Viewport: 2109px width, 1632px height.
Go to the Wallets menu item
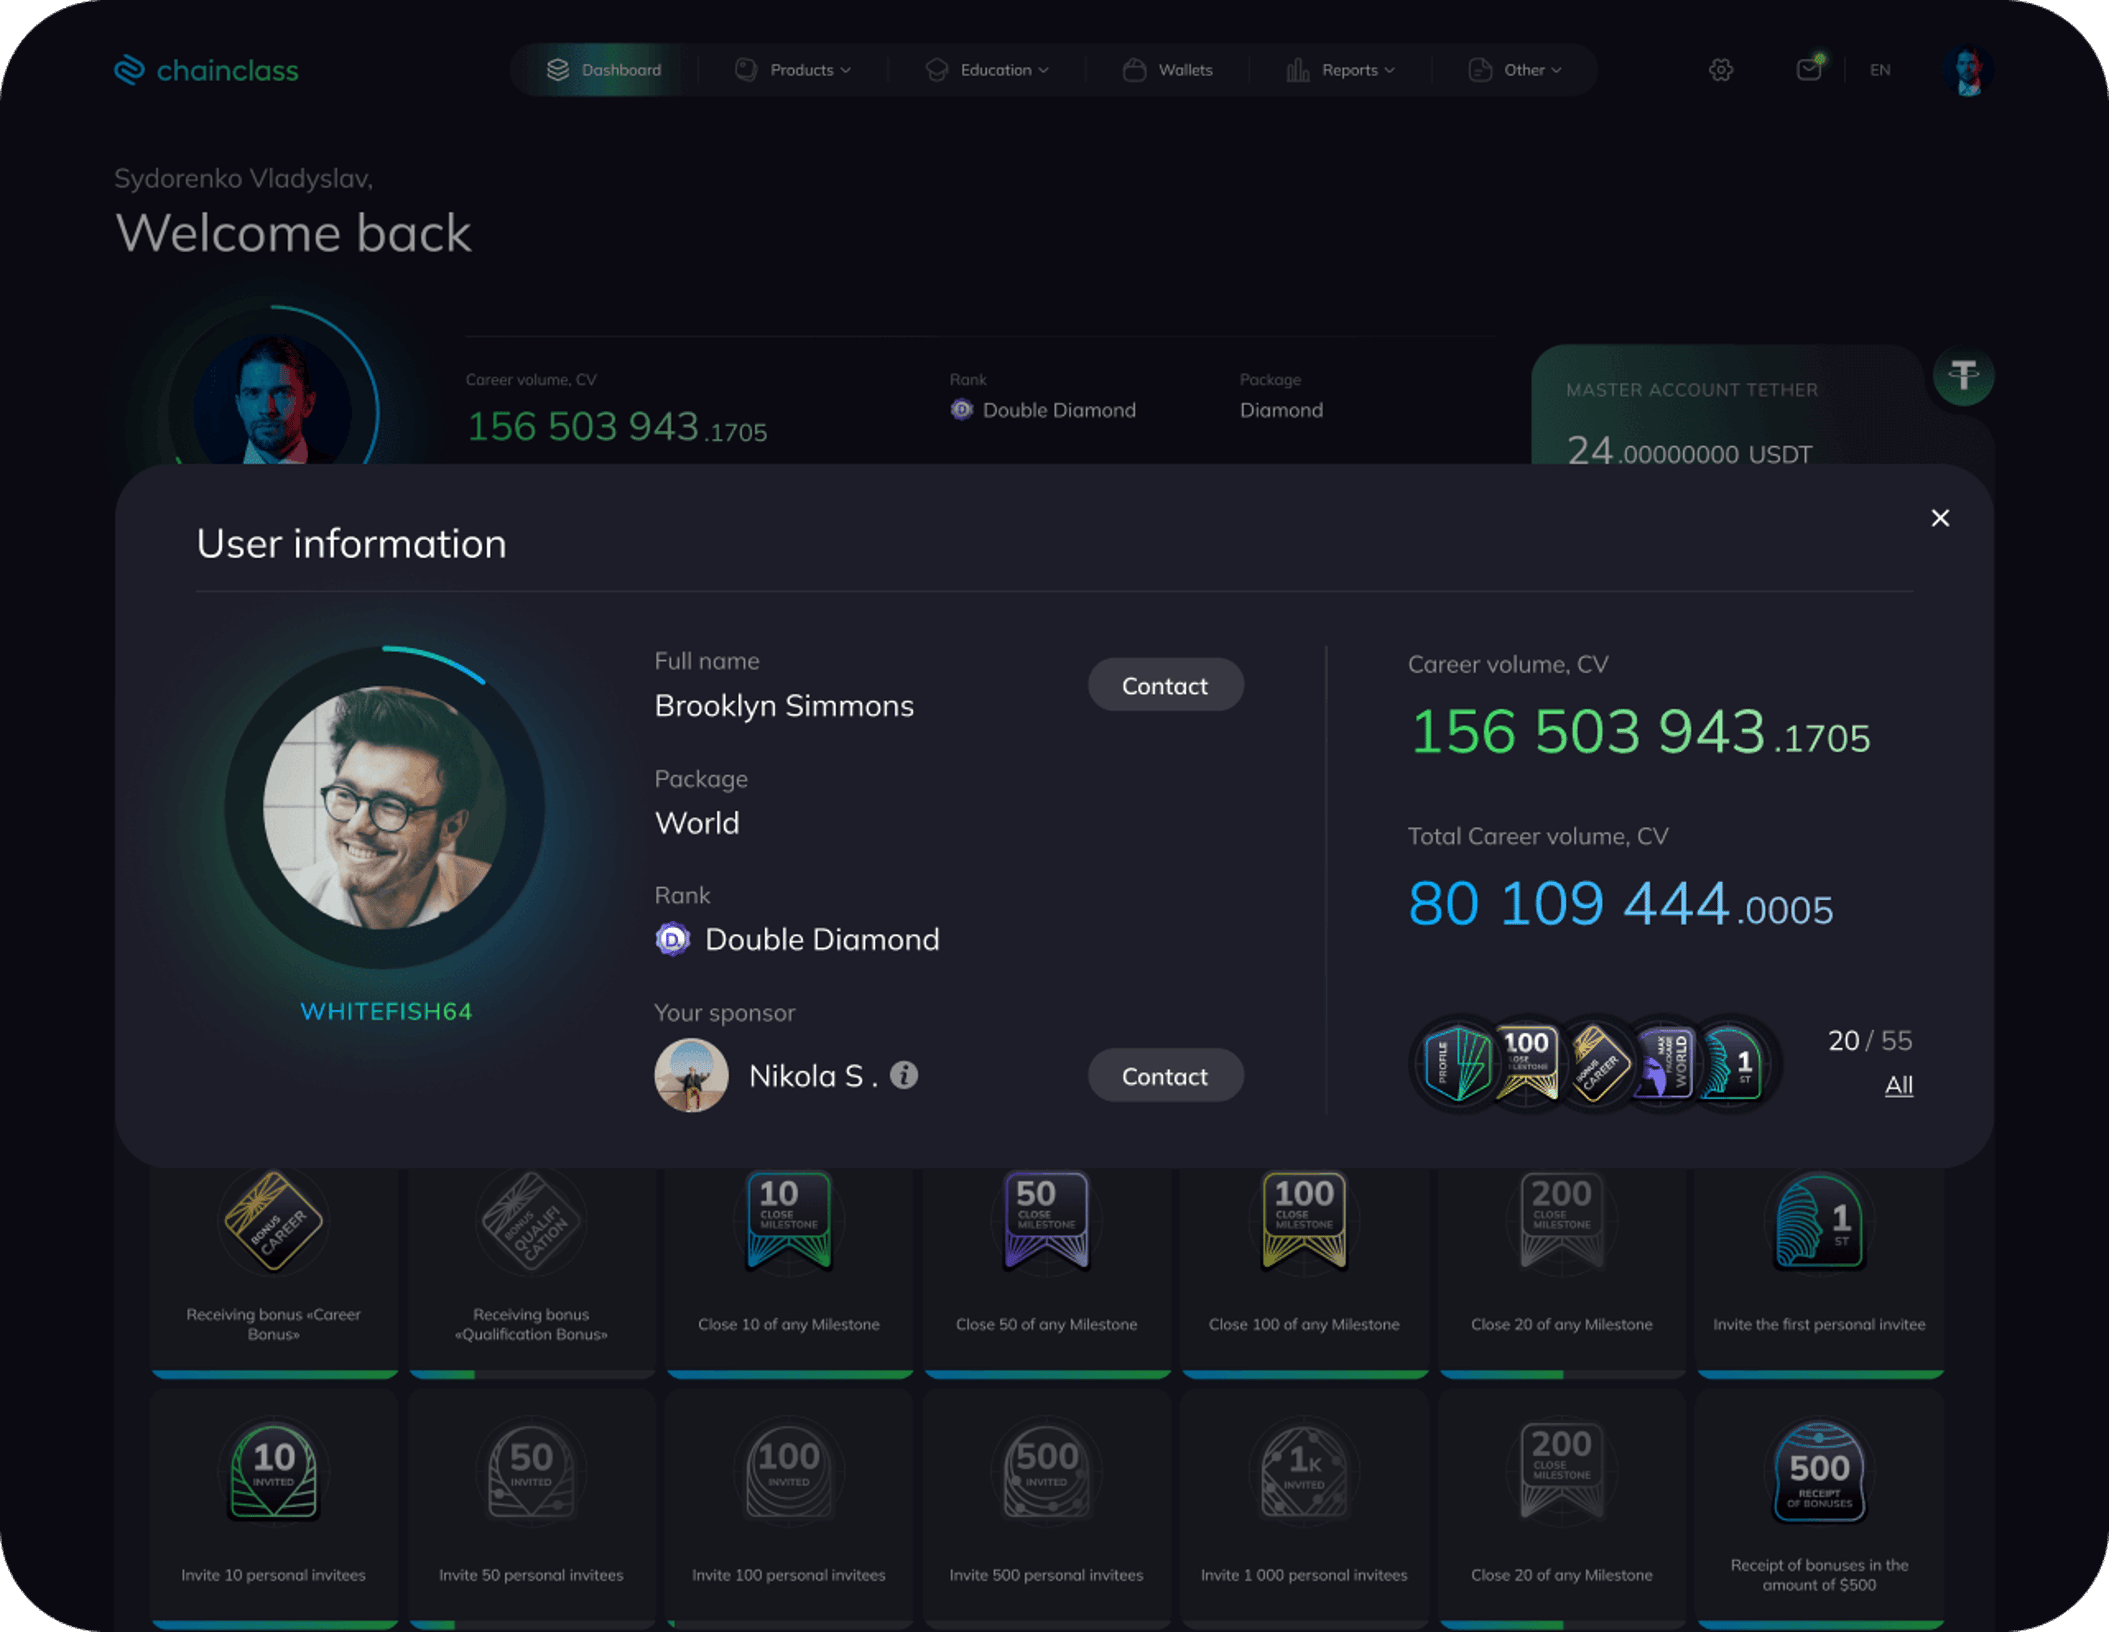click(1168, 70)
